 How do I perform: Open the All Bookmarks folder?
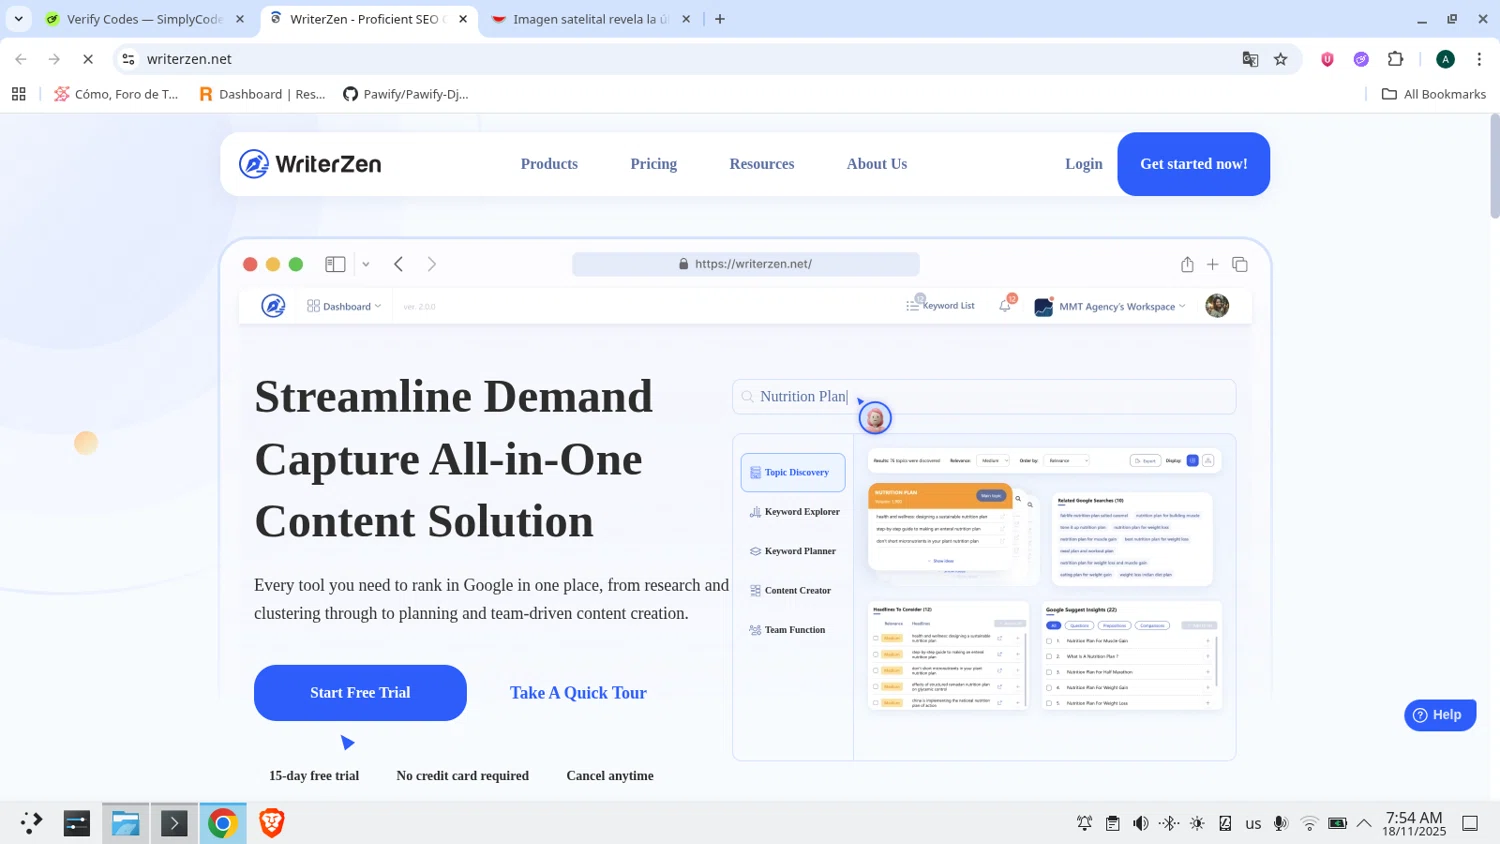(1434, 94)
